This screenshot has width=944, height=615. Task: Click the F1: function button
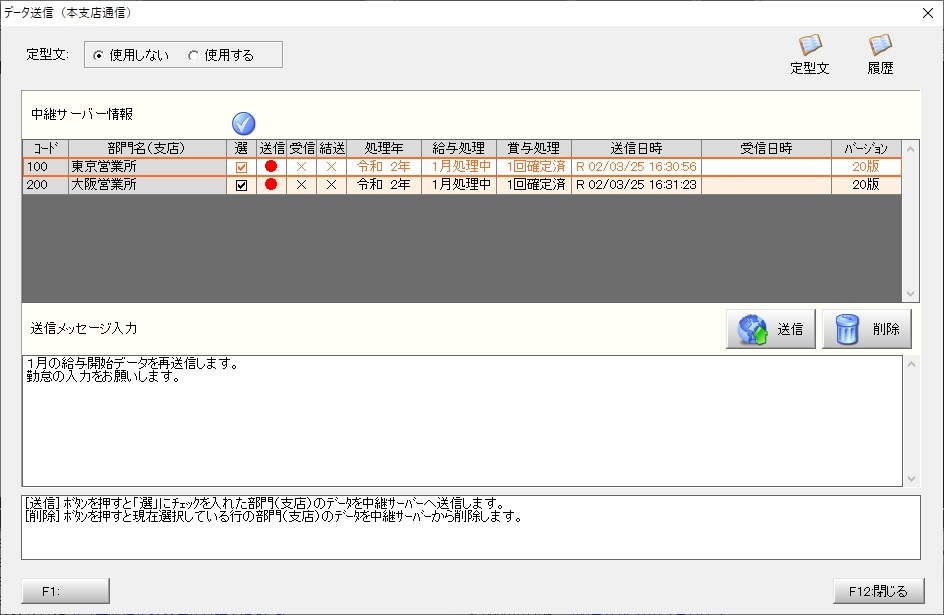pos(66,591)
